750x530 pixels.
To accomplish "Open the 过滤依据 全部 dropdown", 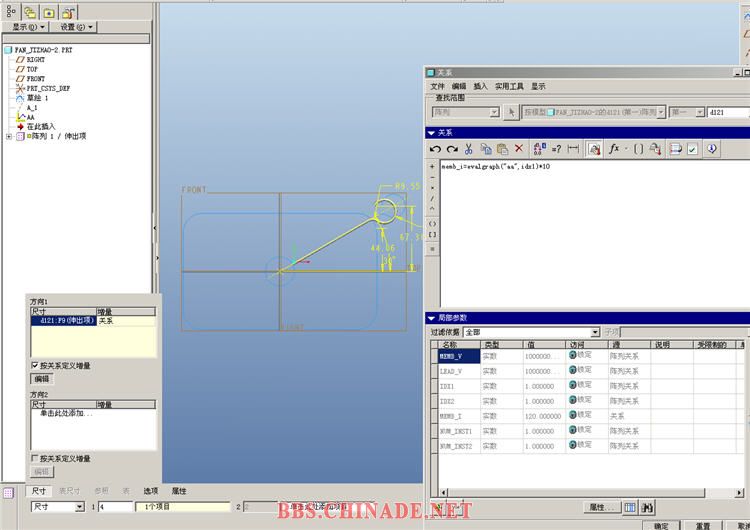I will pyautogui.click(x=595, y=332).
